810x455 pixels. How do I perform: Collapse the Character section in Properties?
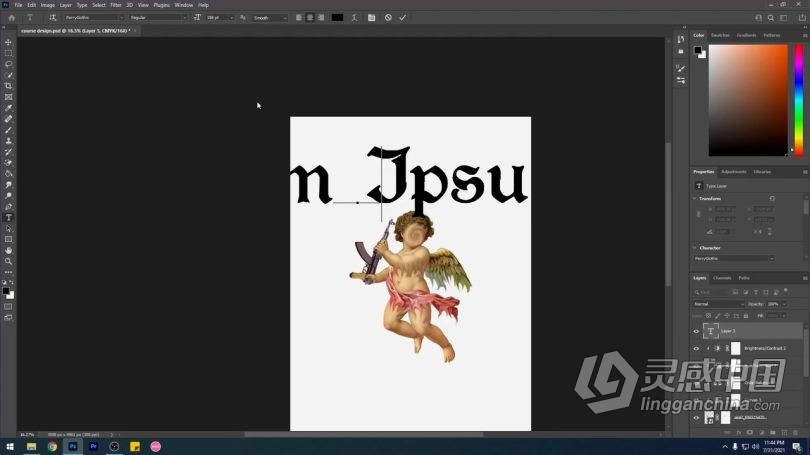click(x=695, y=248)
